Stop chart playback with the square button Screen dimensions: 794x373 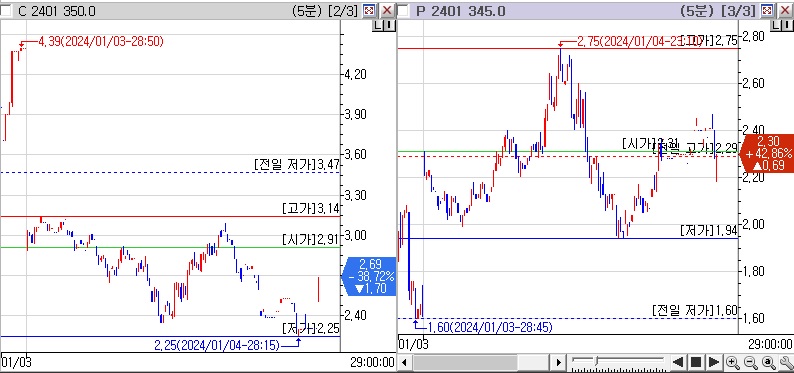[x=696, y=362]
